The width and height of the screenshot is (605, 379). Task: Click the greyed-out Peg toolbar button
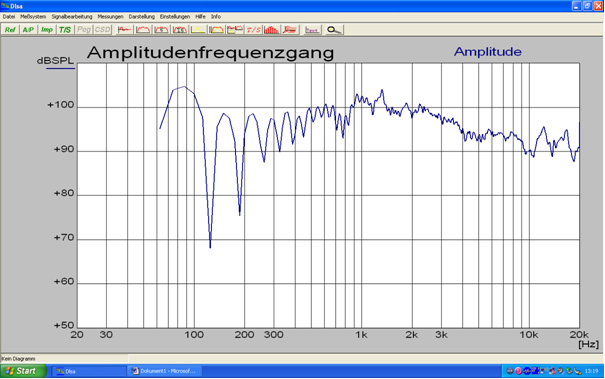click(84, 30)
